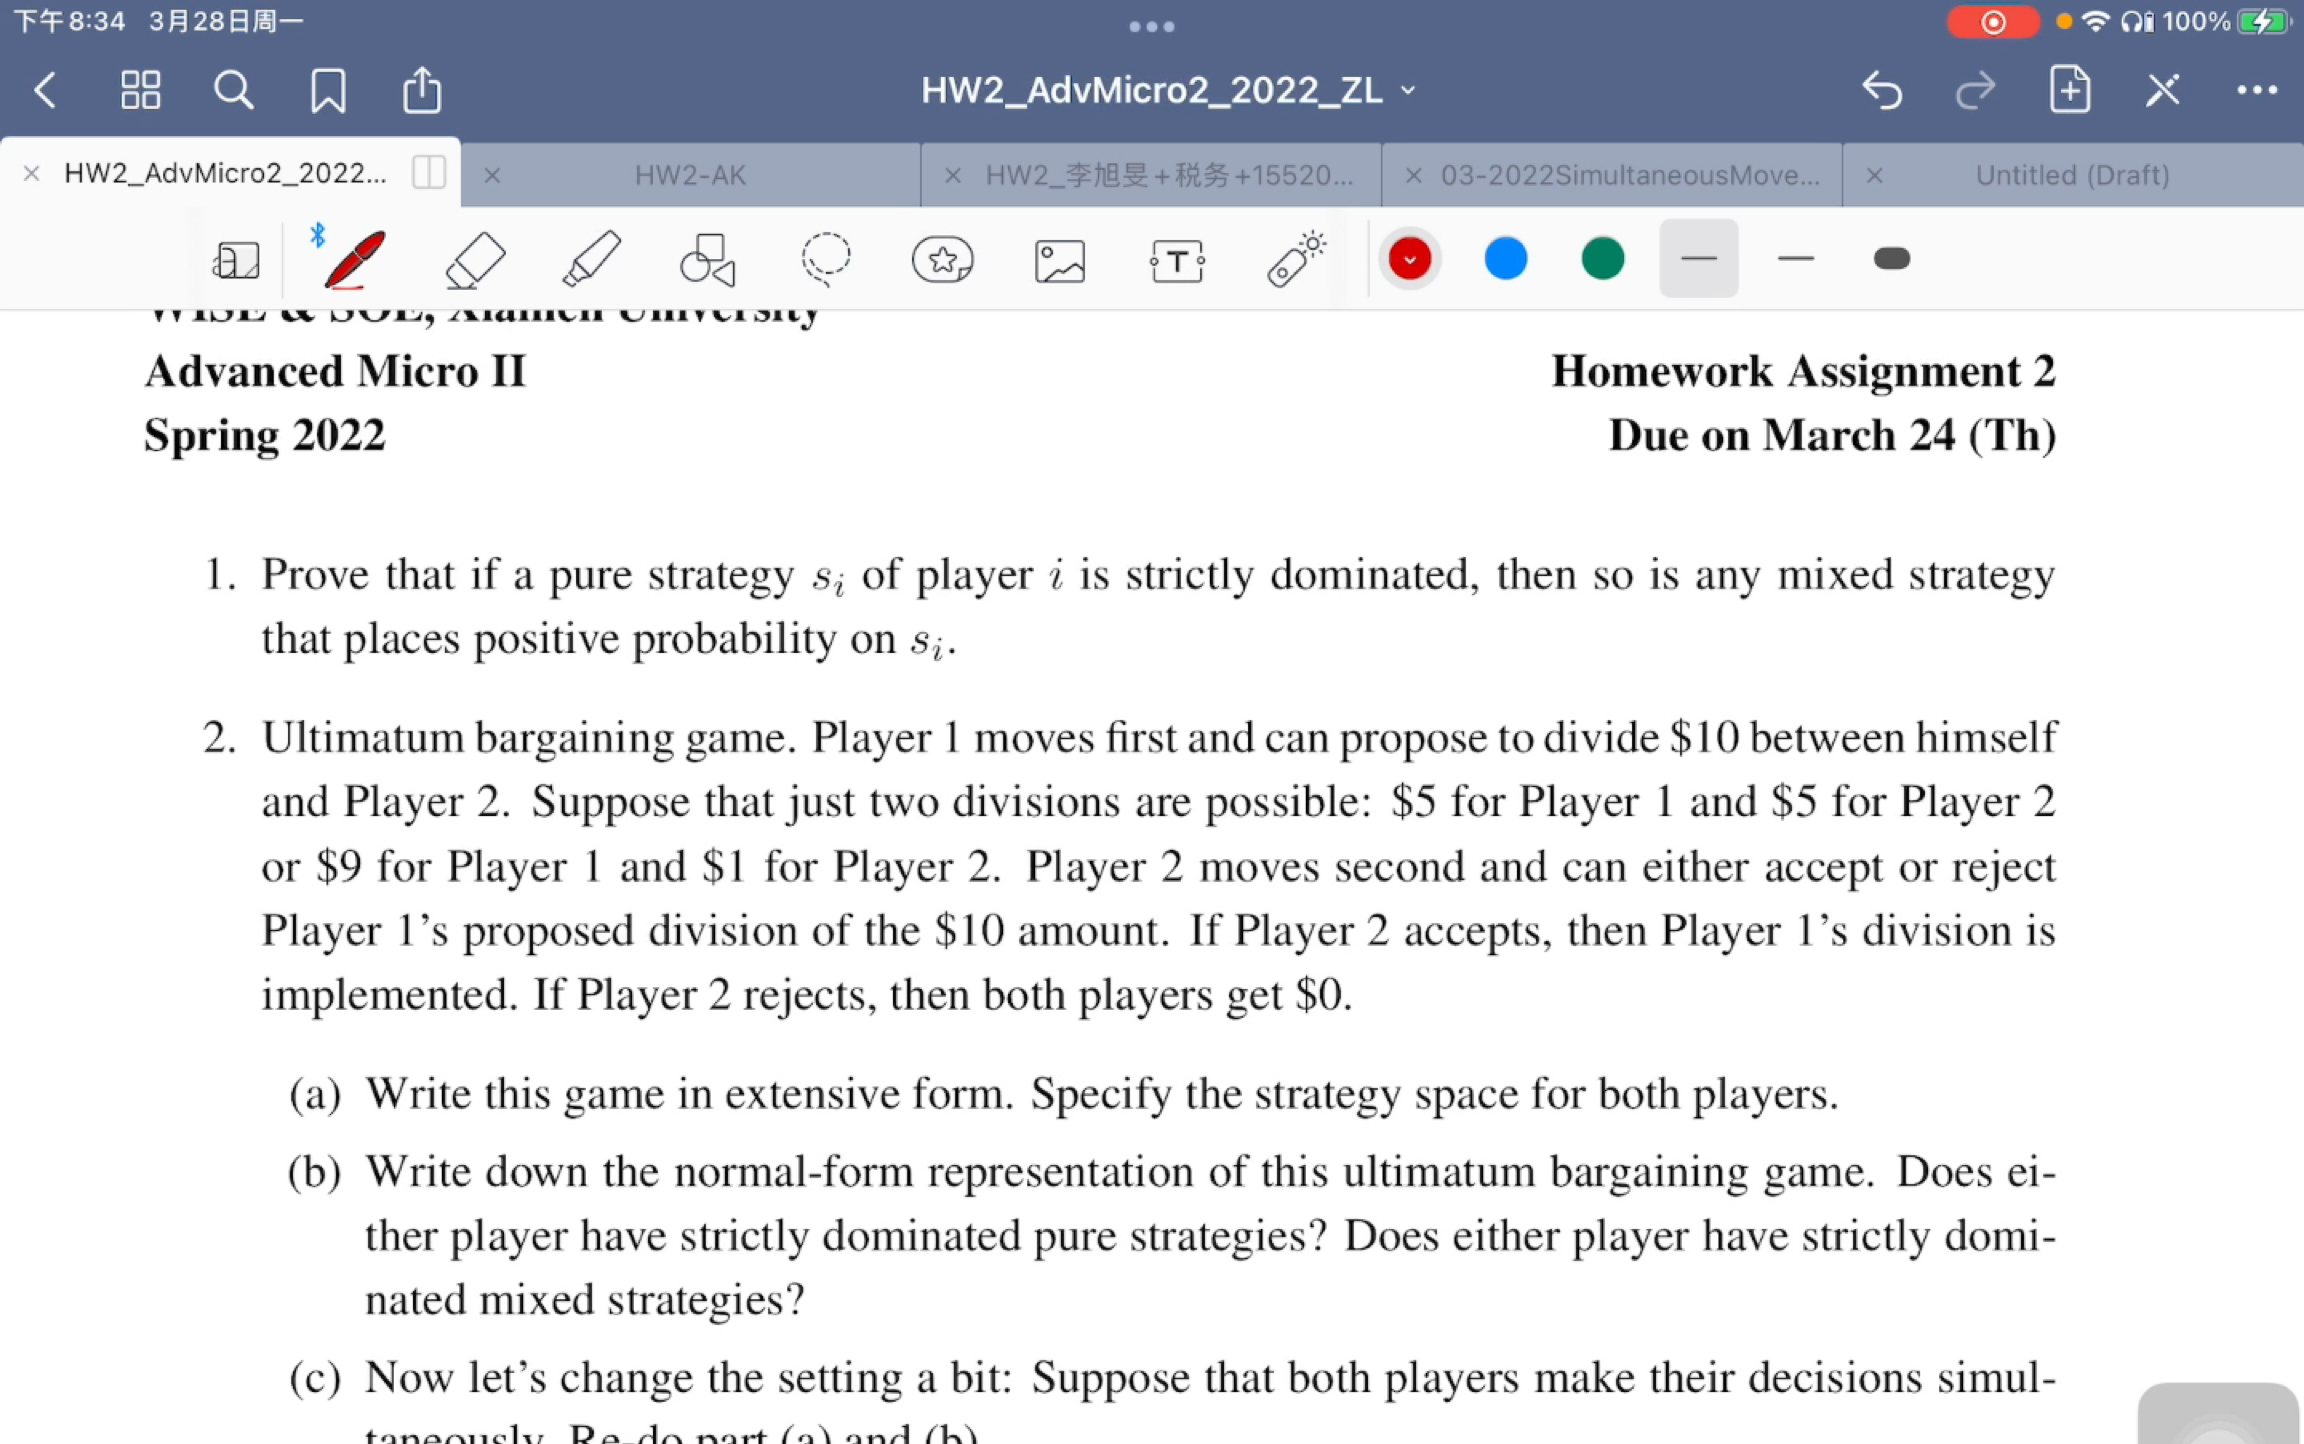Choose the red pen color
Screen dimensions: 2304x1444
pos(1410,259)
